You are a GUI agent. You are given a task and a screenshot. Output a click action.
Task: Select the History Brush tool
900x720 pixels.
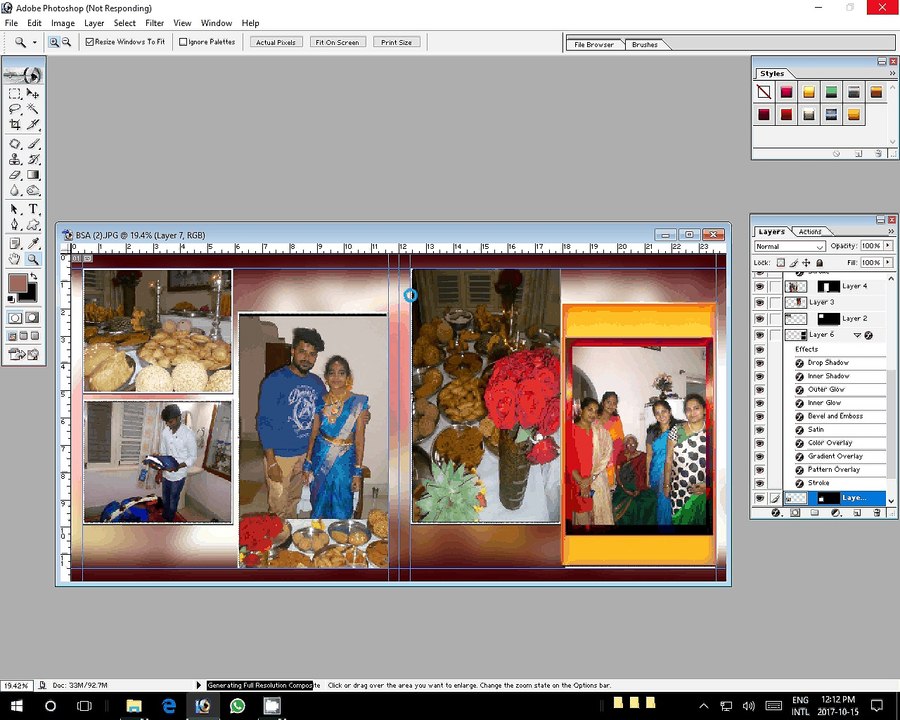pos(33,160)
